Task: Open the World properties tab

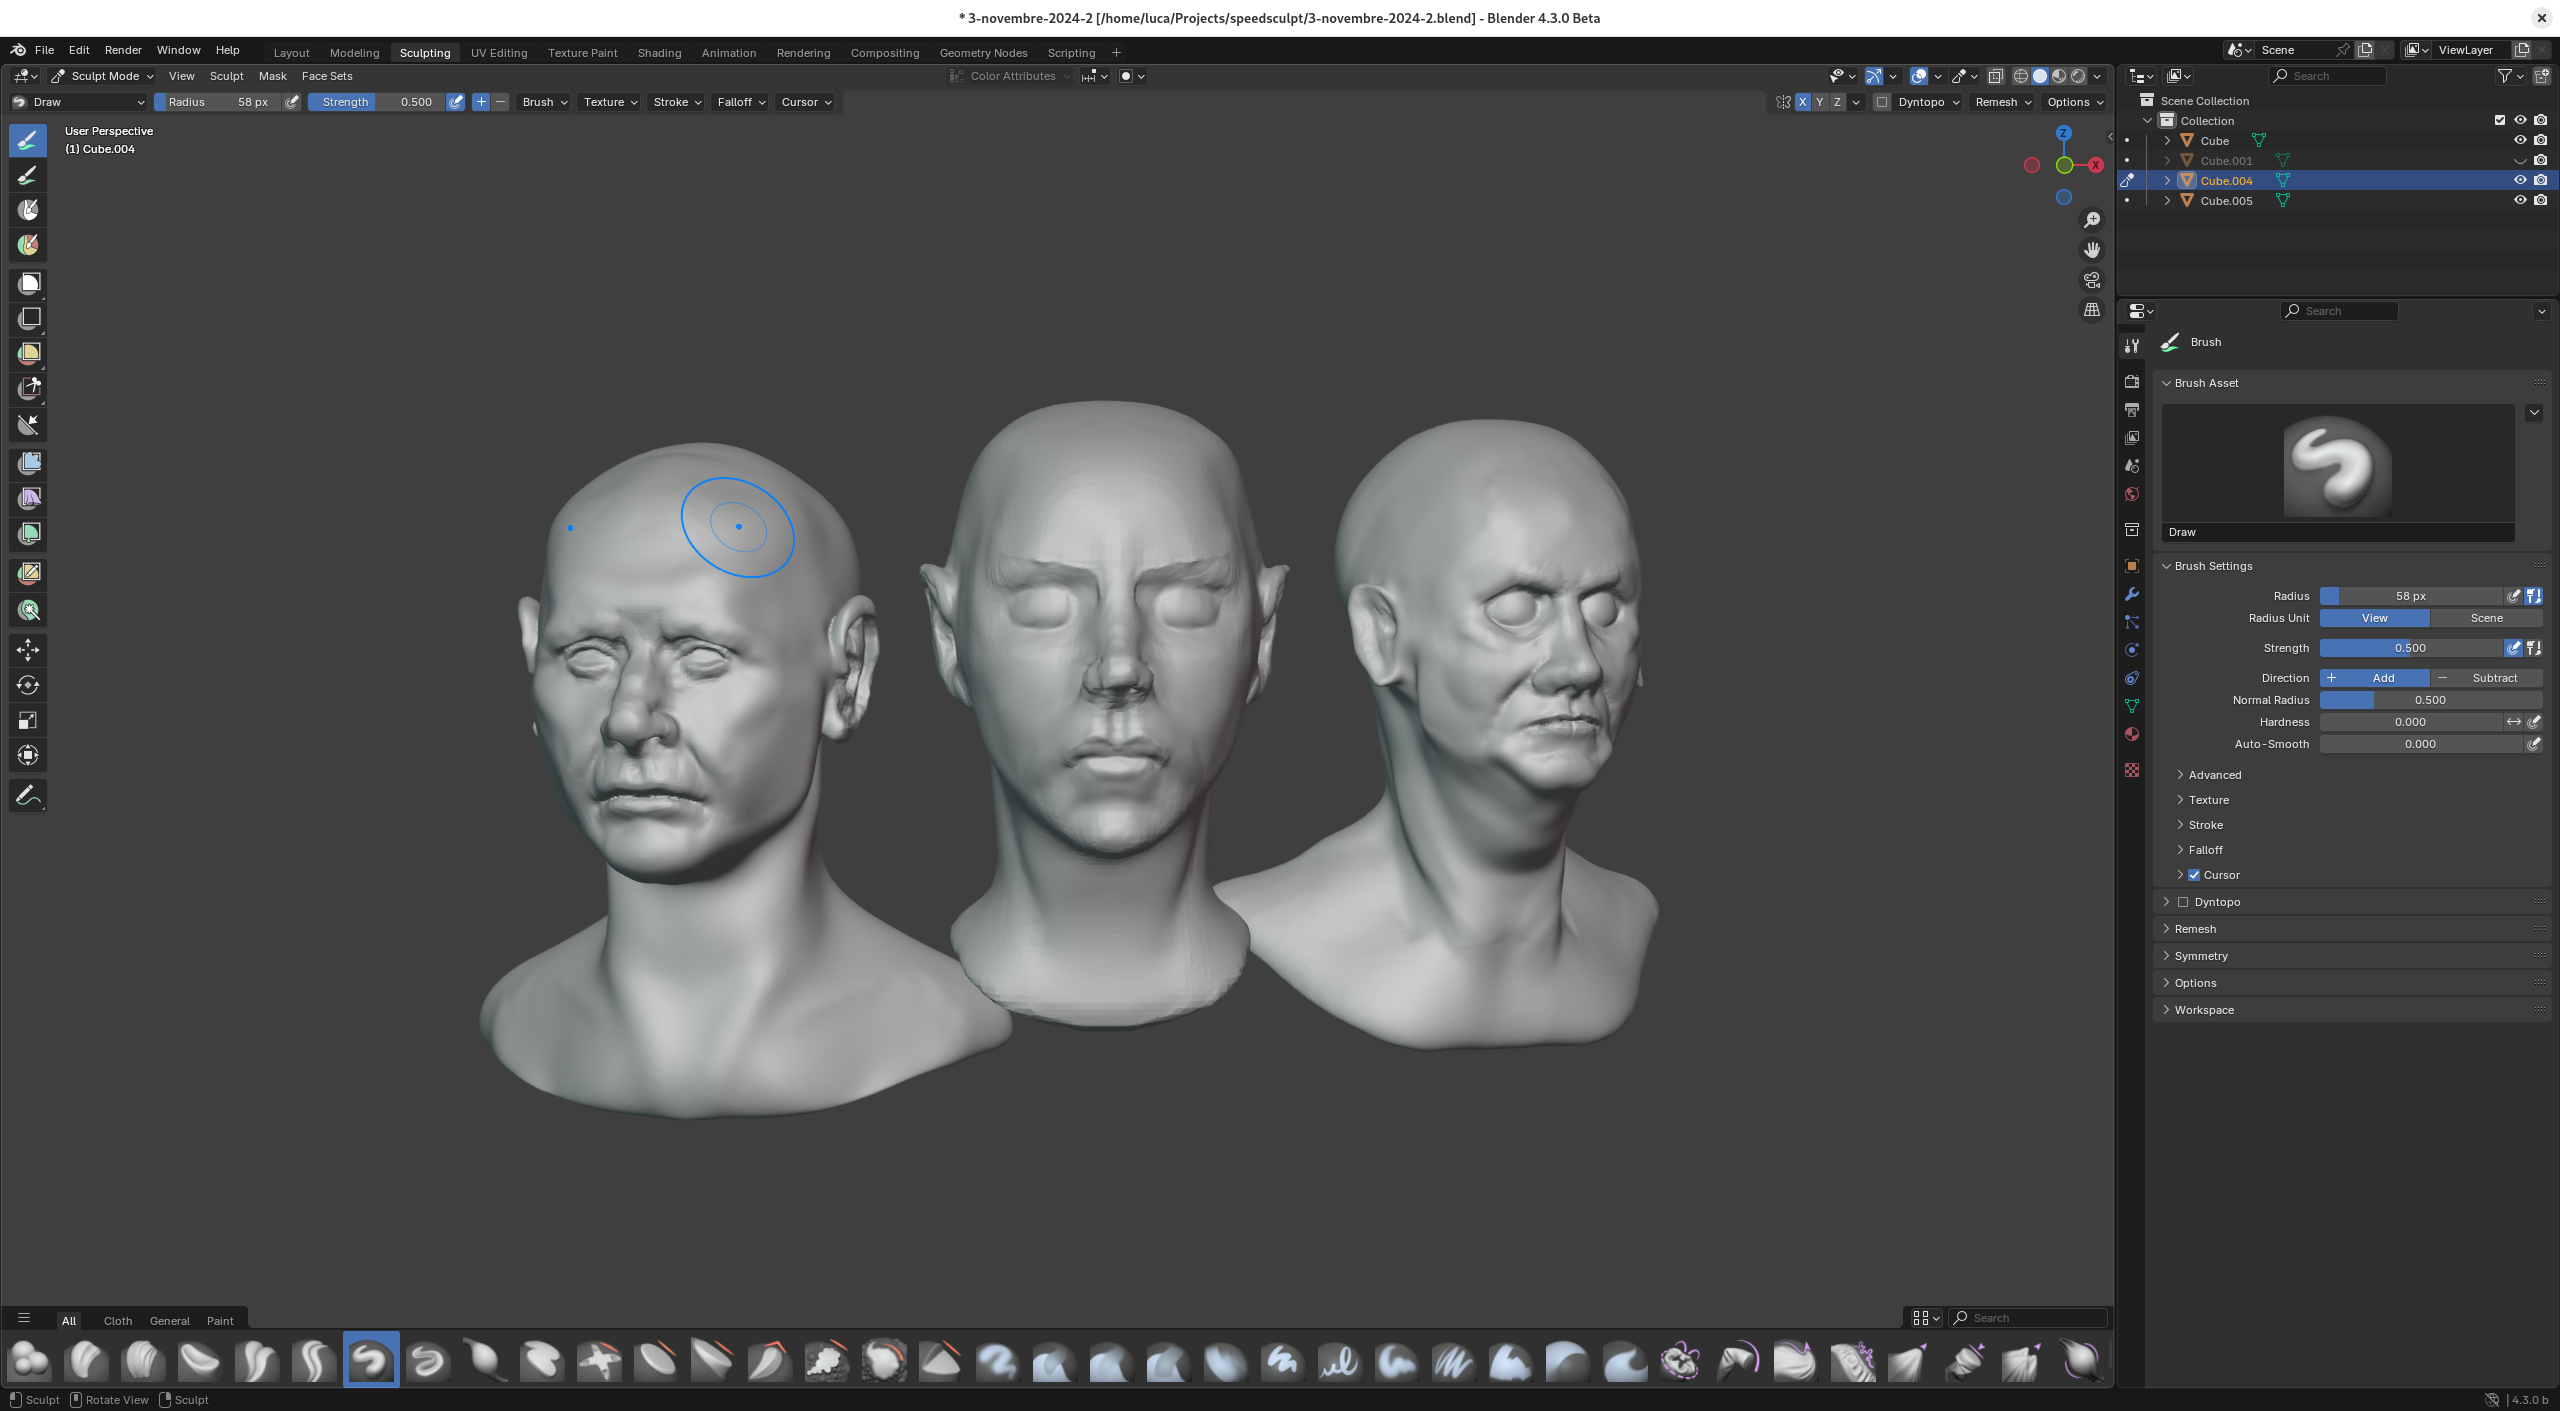Action: [2132, 494]
